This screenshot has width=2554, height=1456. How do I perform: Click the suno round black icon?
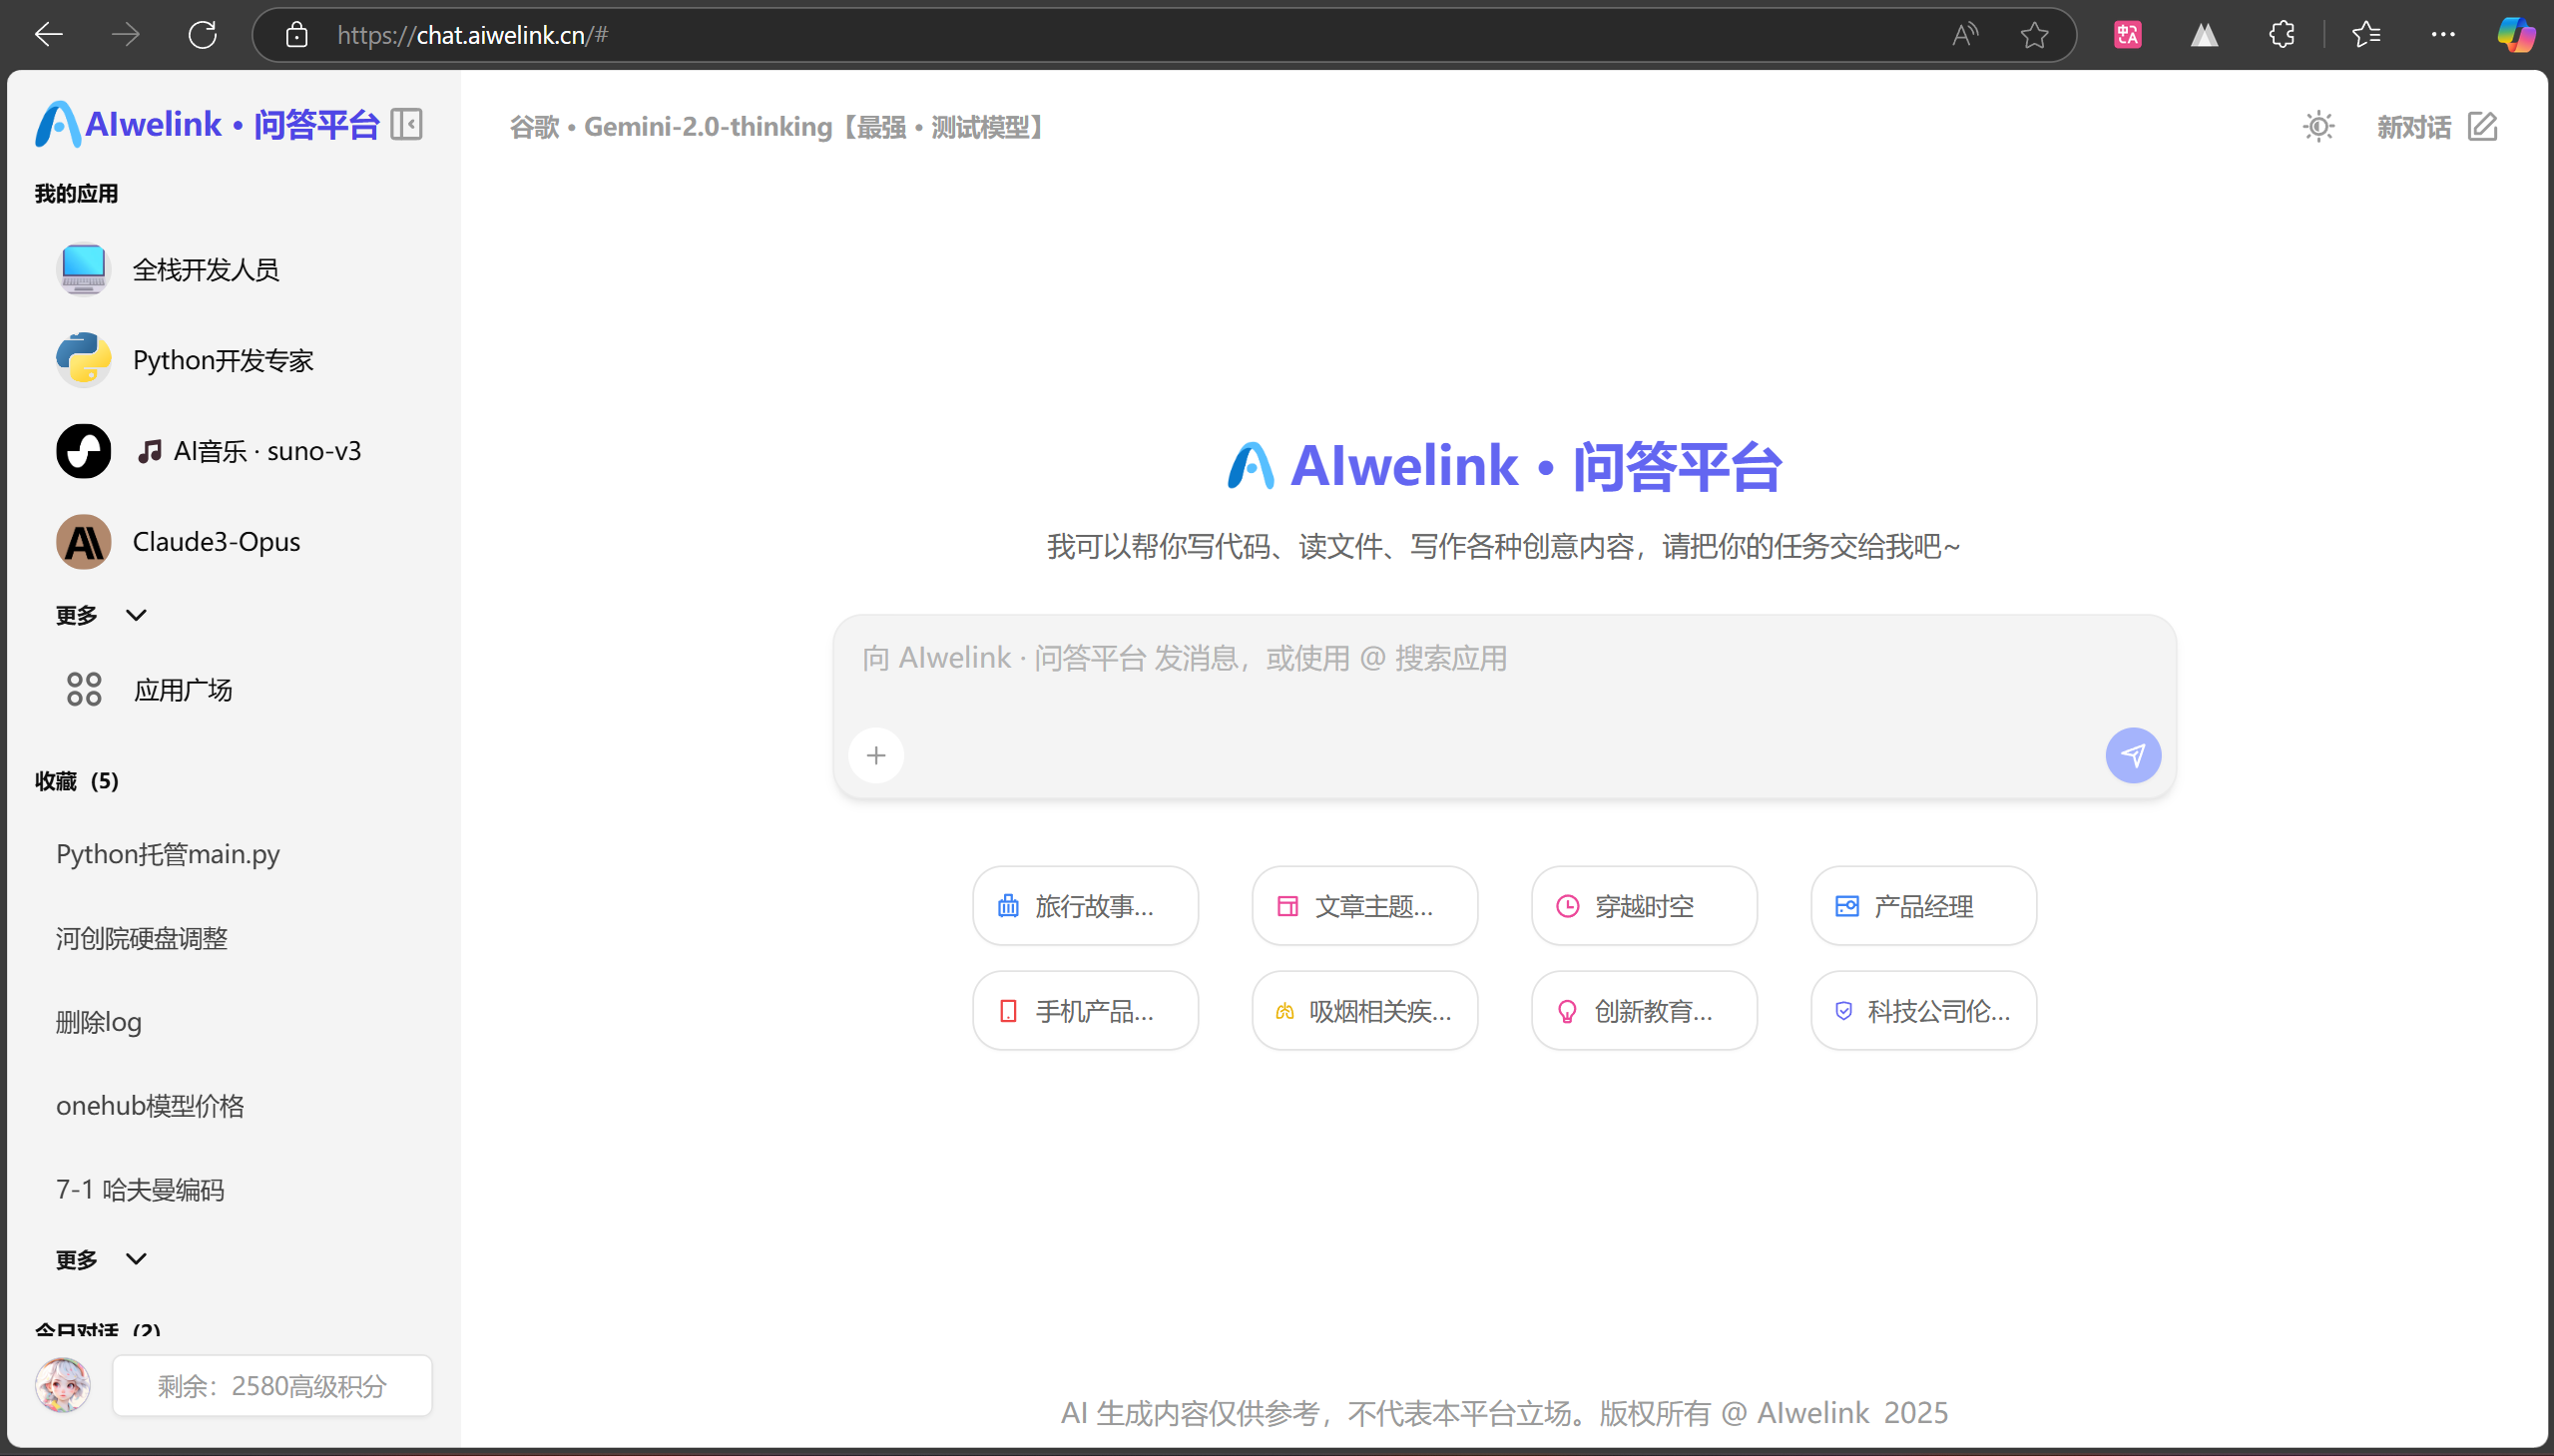(x=83, y=451)
